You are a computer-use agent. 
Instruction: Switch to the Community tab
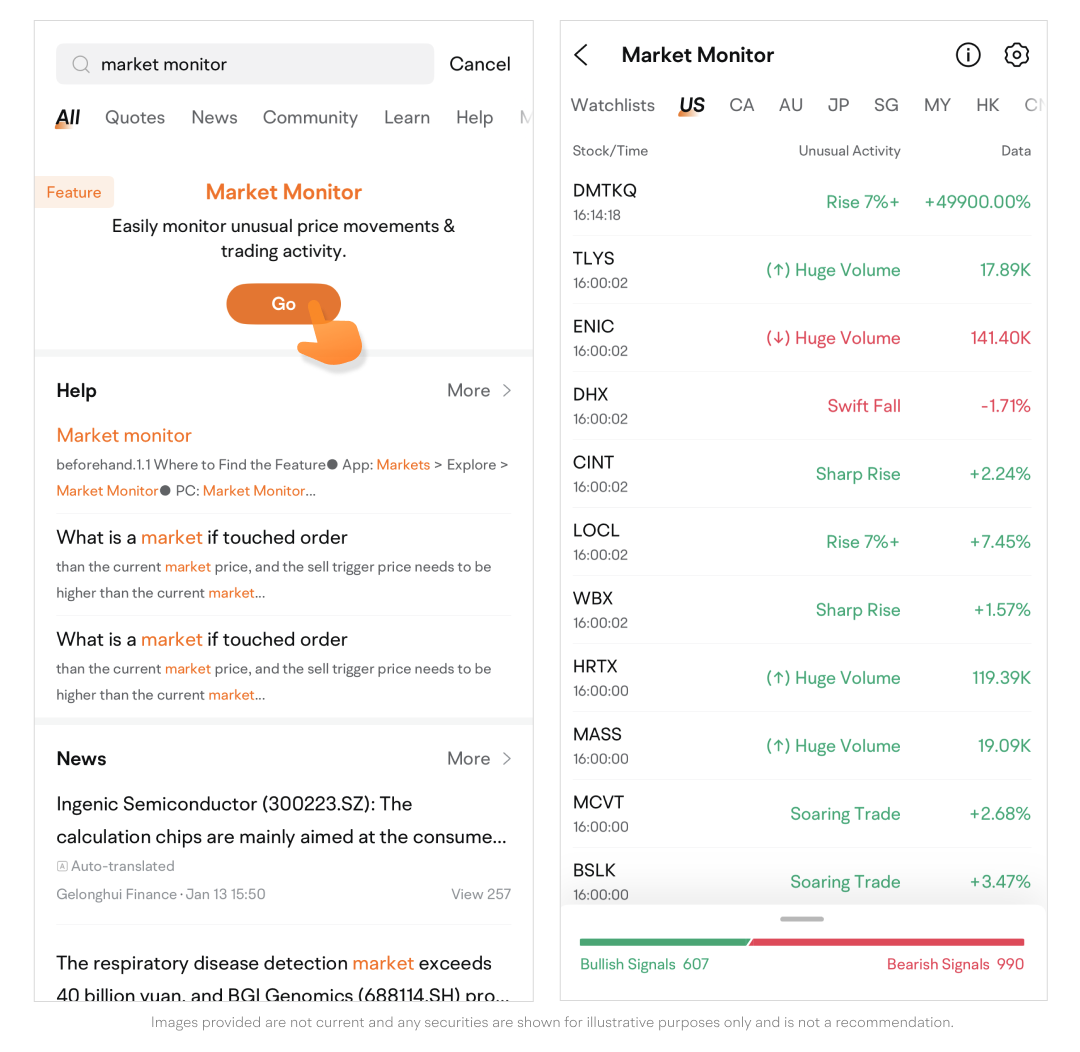(310, 117)
